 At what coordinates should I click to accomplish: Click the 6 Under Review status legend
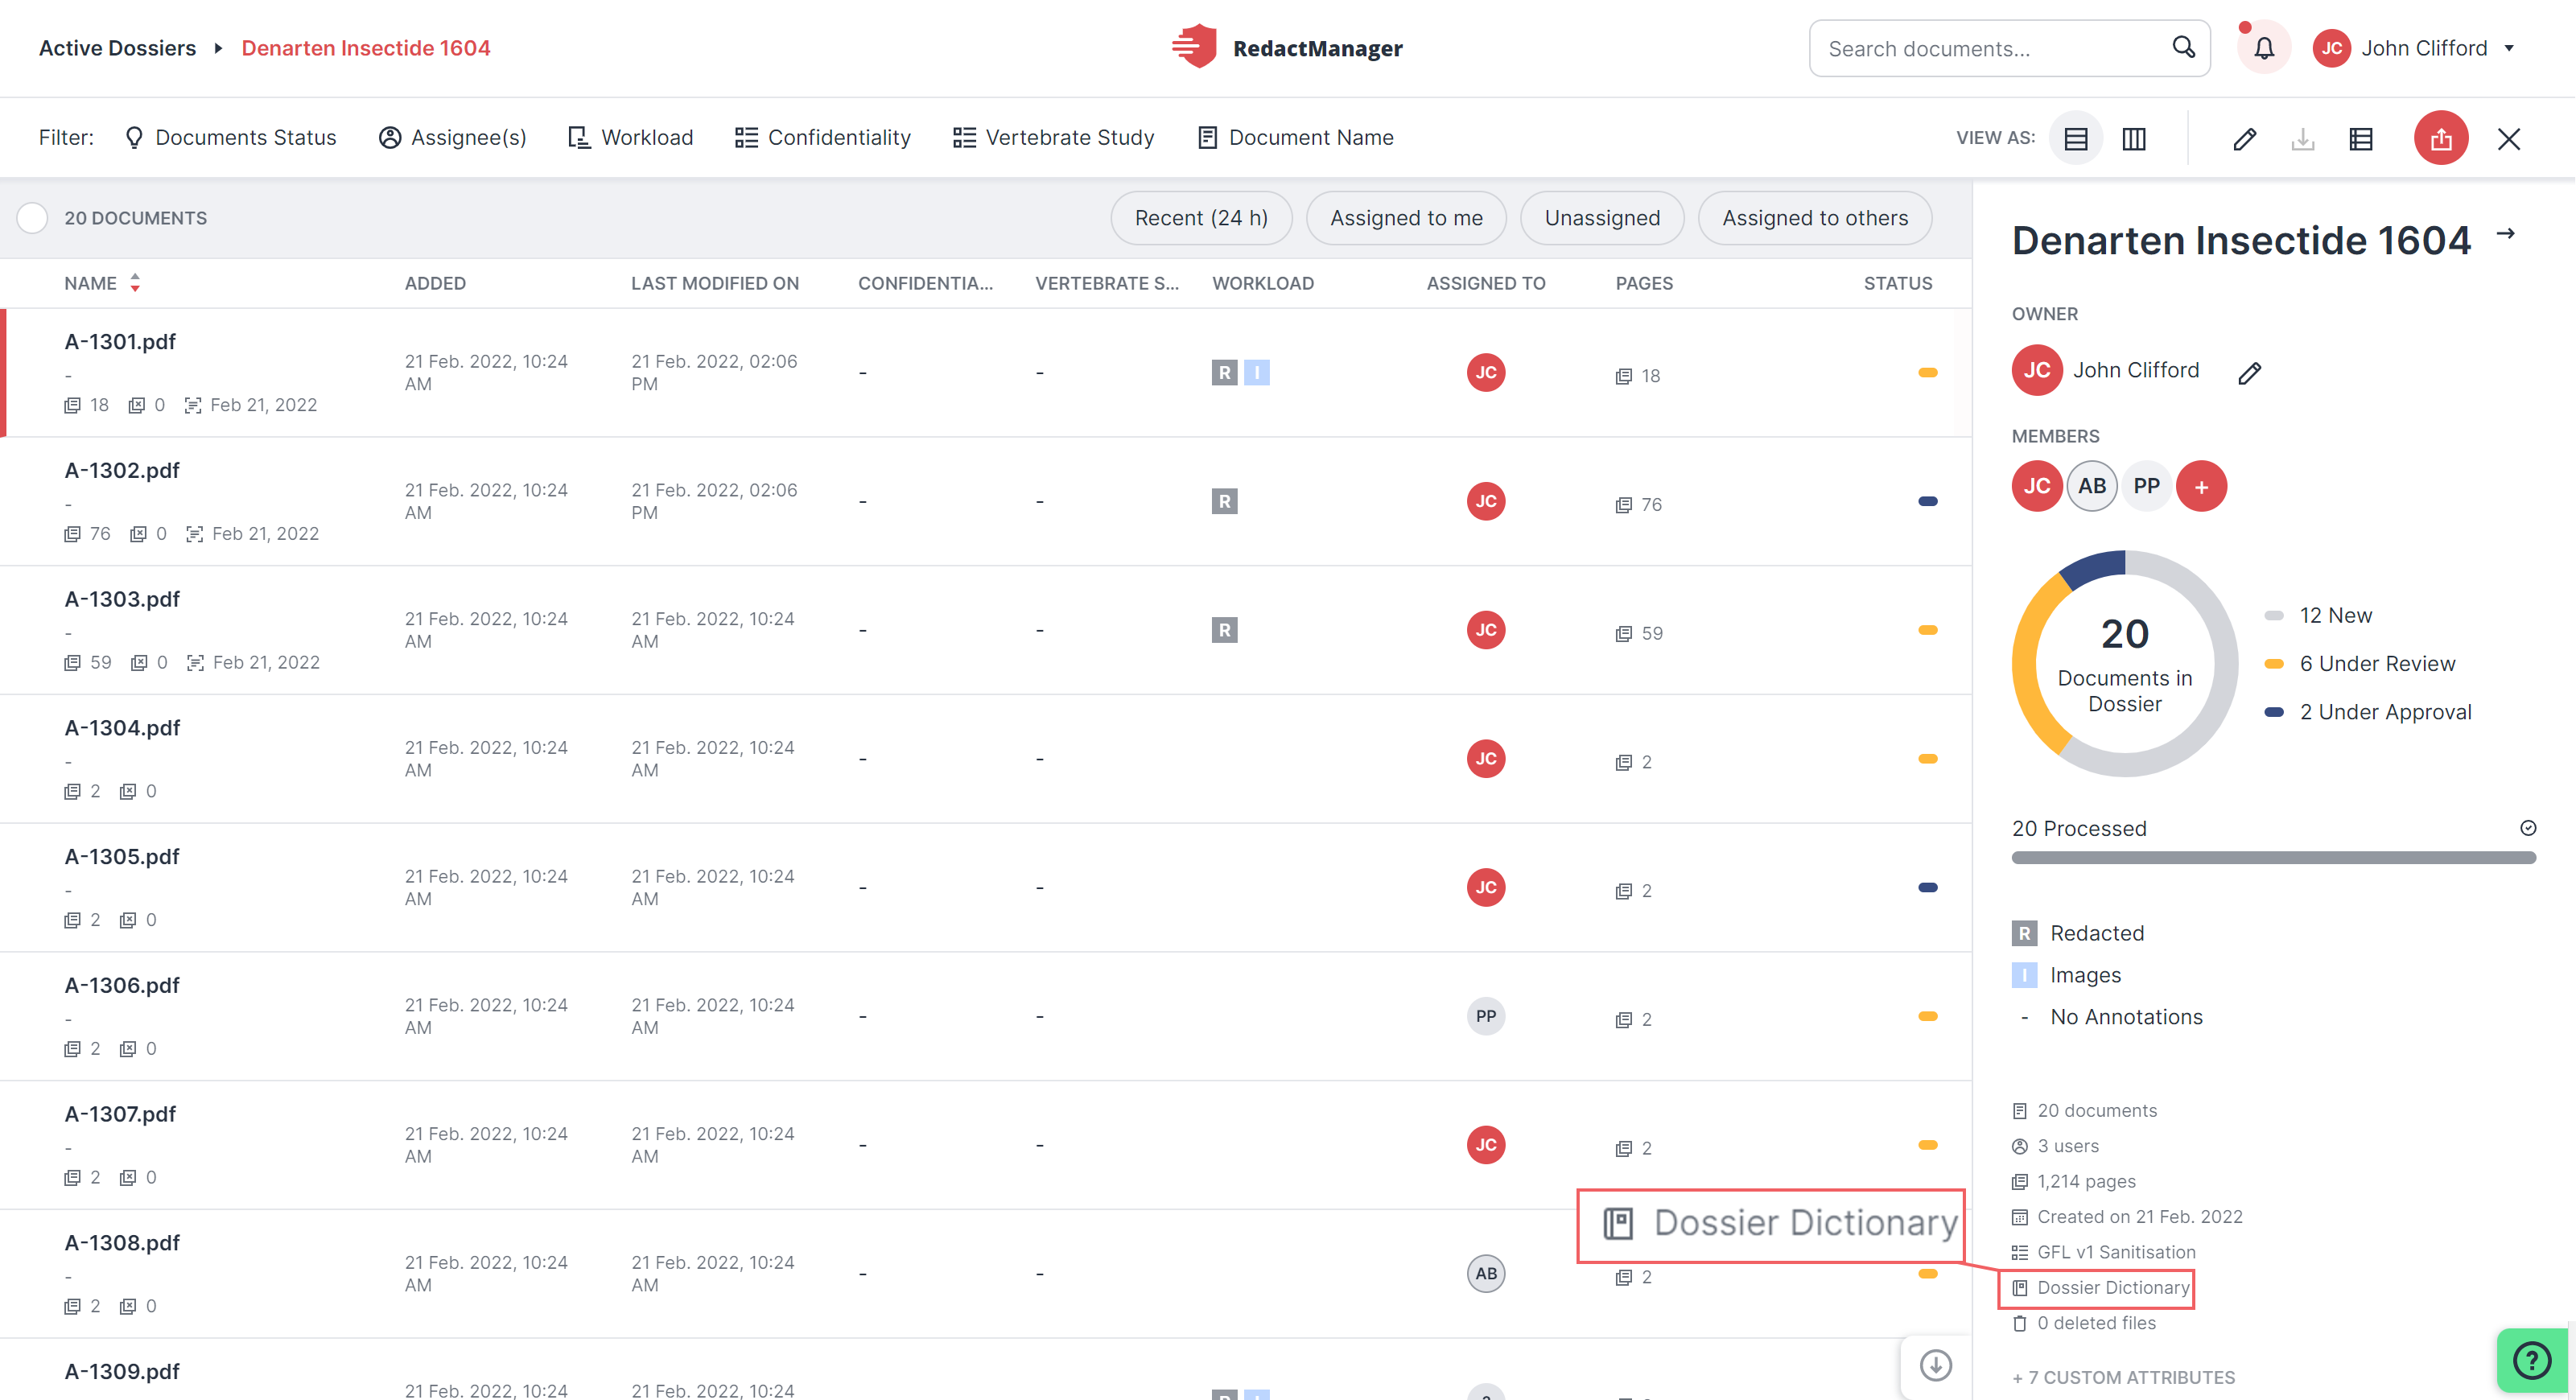click(2359, 663)
